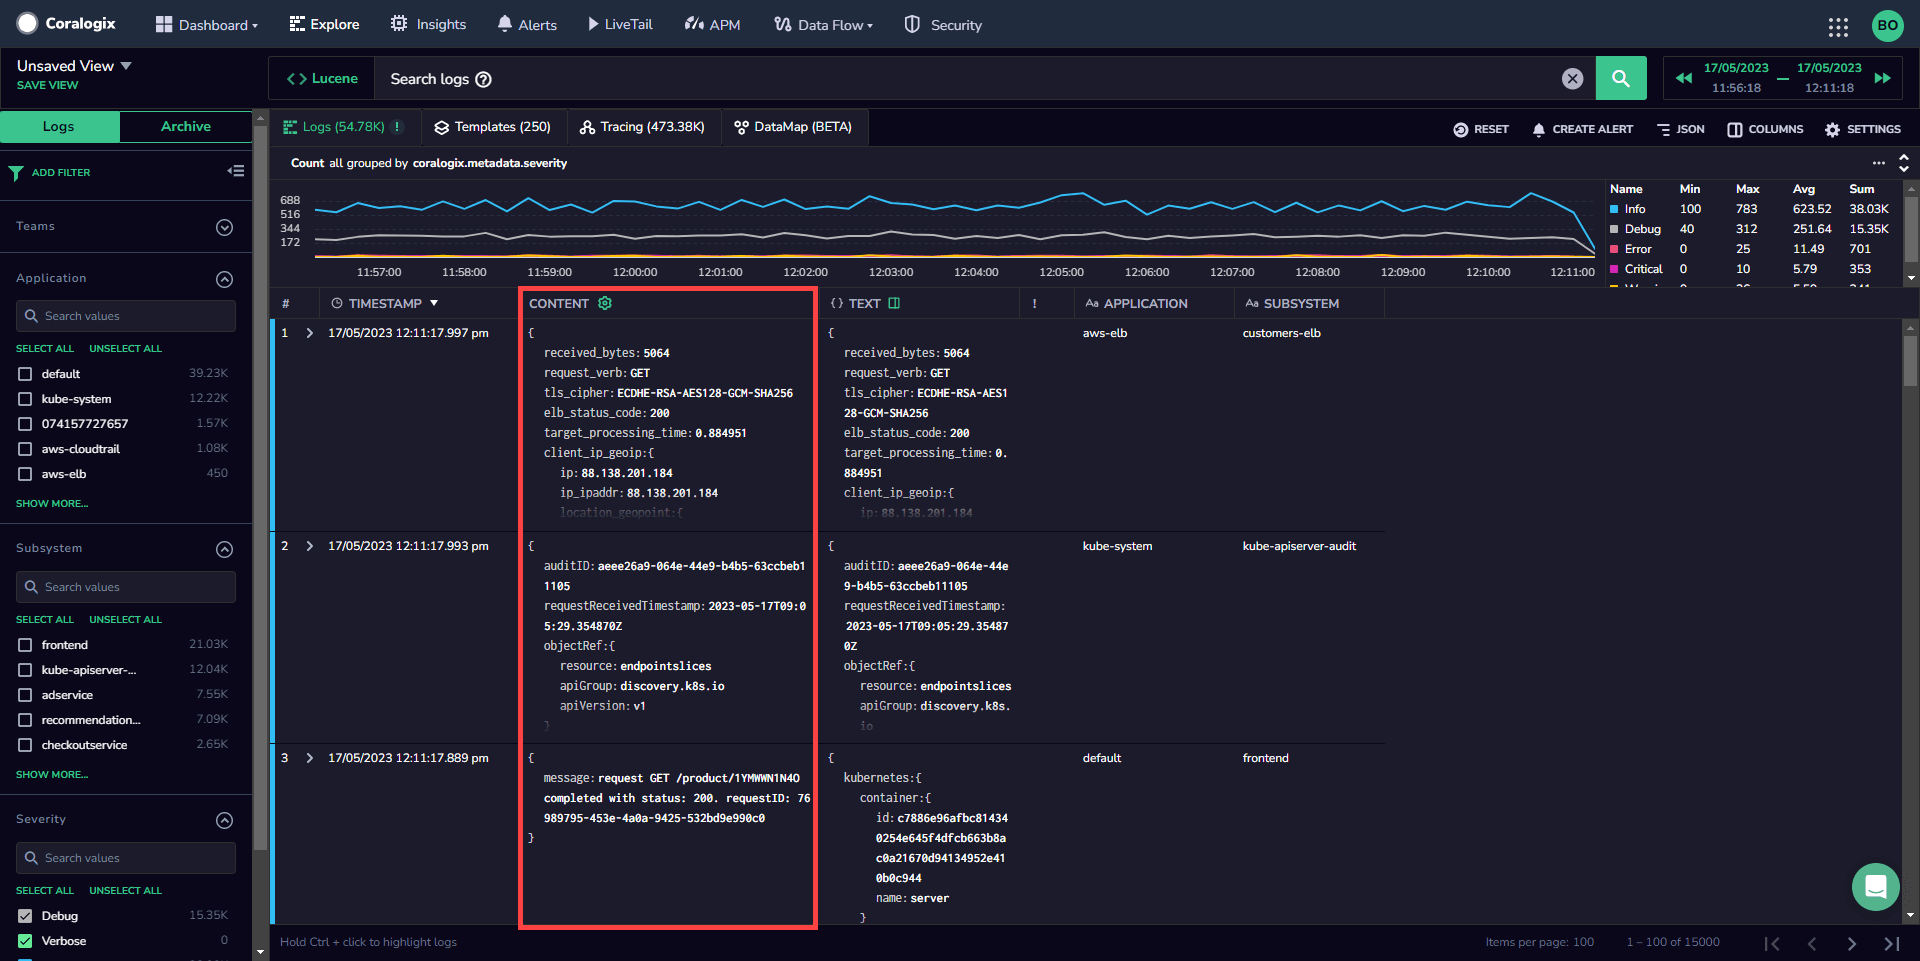Click the Add Filter funnel icon
Image resolution: width=1920 pixels, height=961 pixels.
(16, 173)
